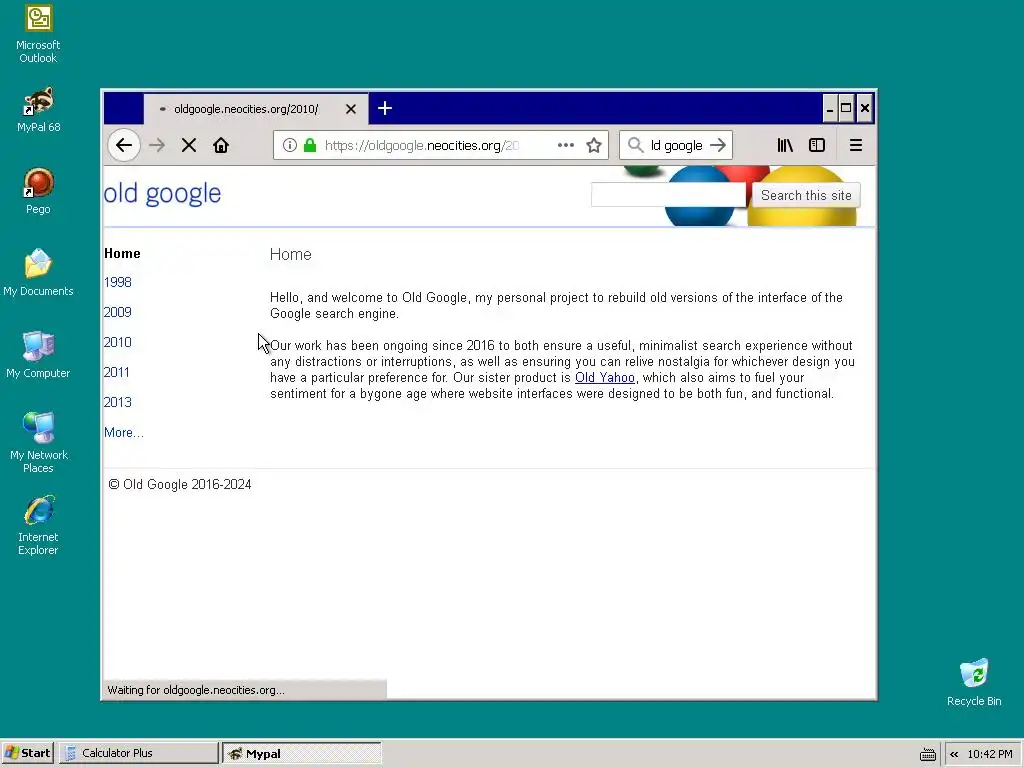
Task: Open the hamburger application menu
Action: [856, 145]
